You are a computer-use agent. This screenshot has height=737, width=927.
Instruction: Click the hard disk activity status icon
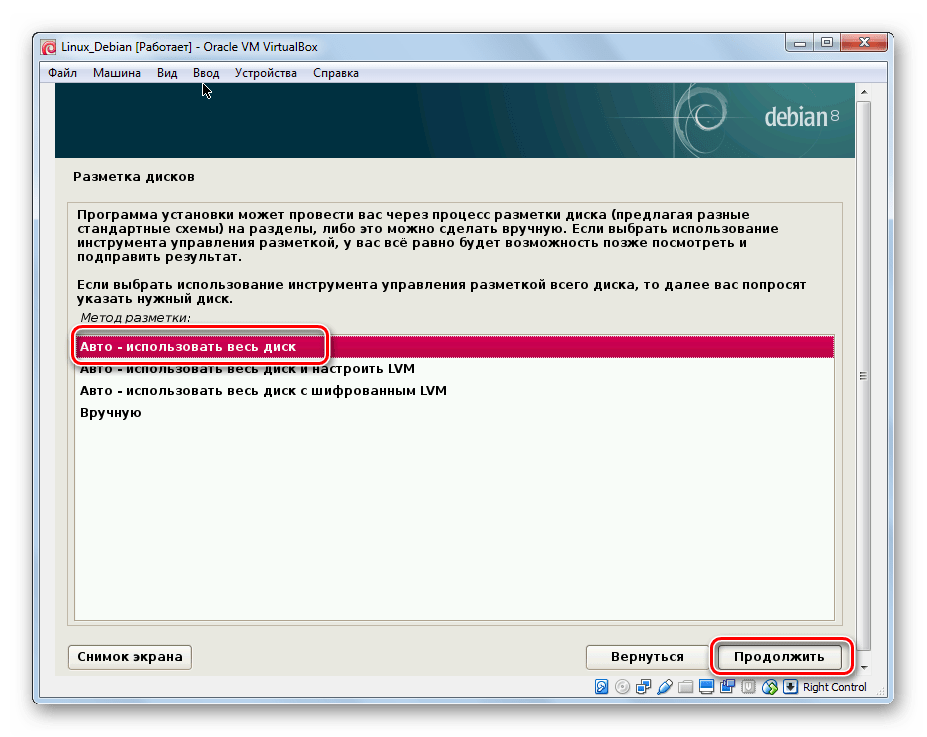(602, 687)
